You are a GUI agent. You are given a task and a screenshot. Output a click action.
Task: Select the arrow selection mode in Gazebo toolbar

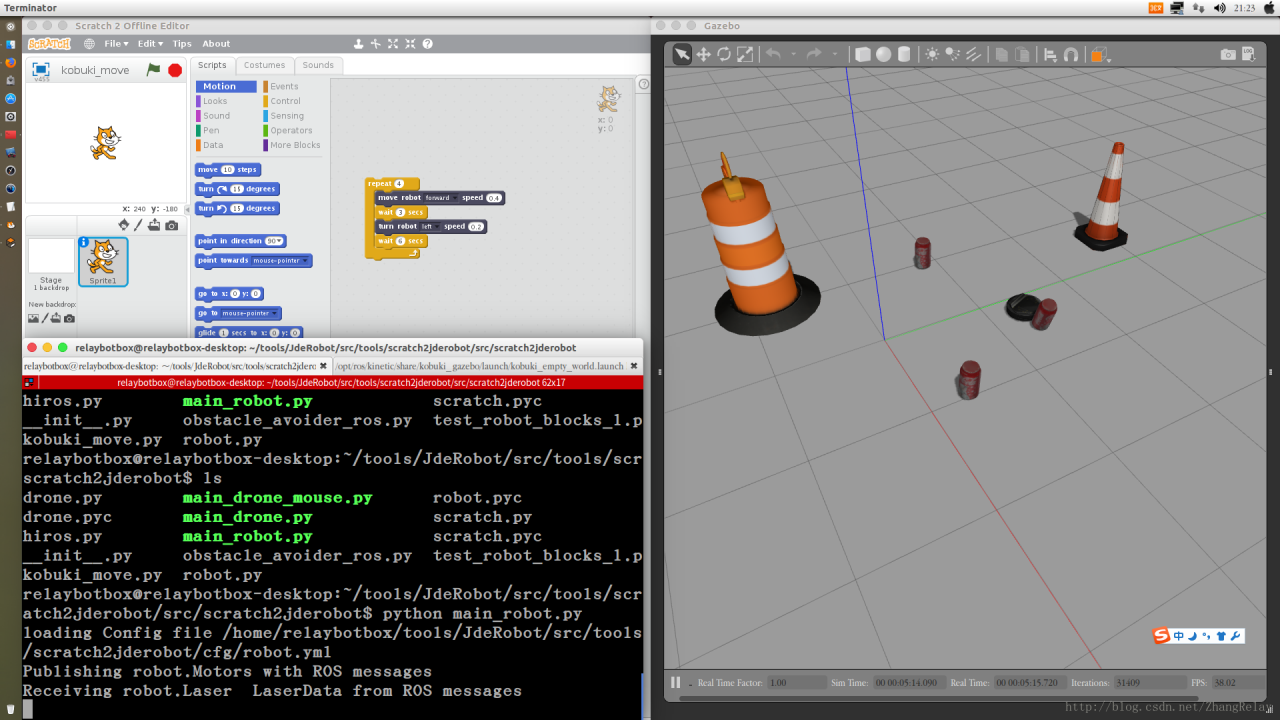click(682, 55)
